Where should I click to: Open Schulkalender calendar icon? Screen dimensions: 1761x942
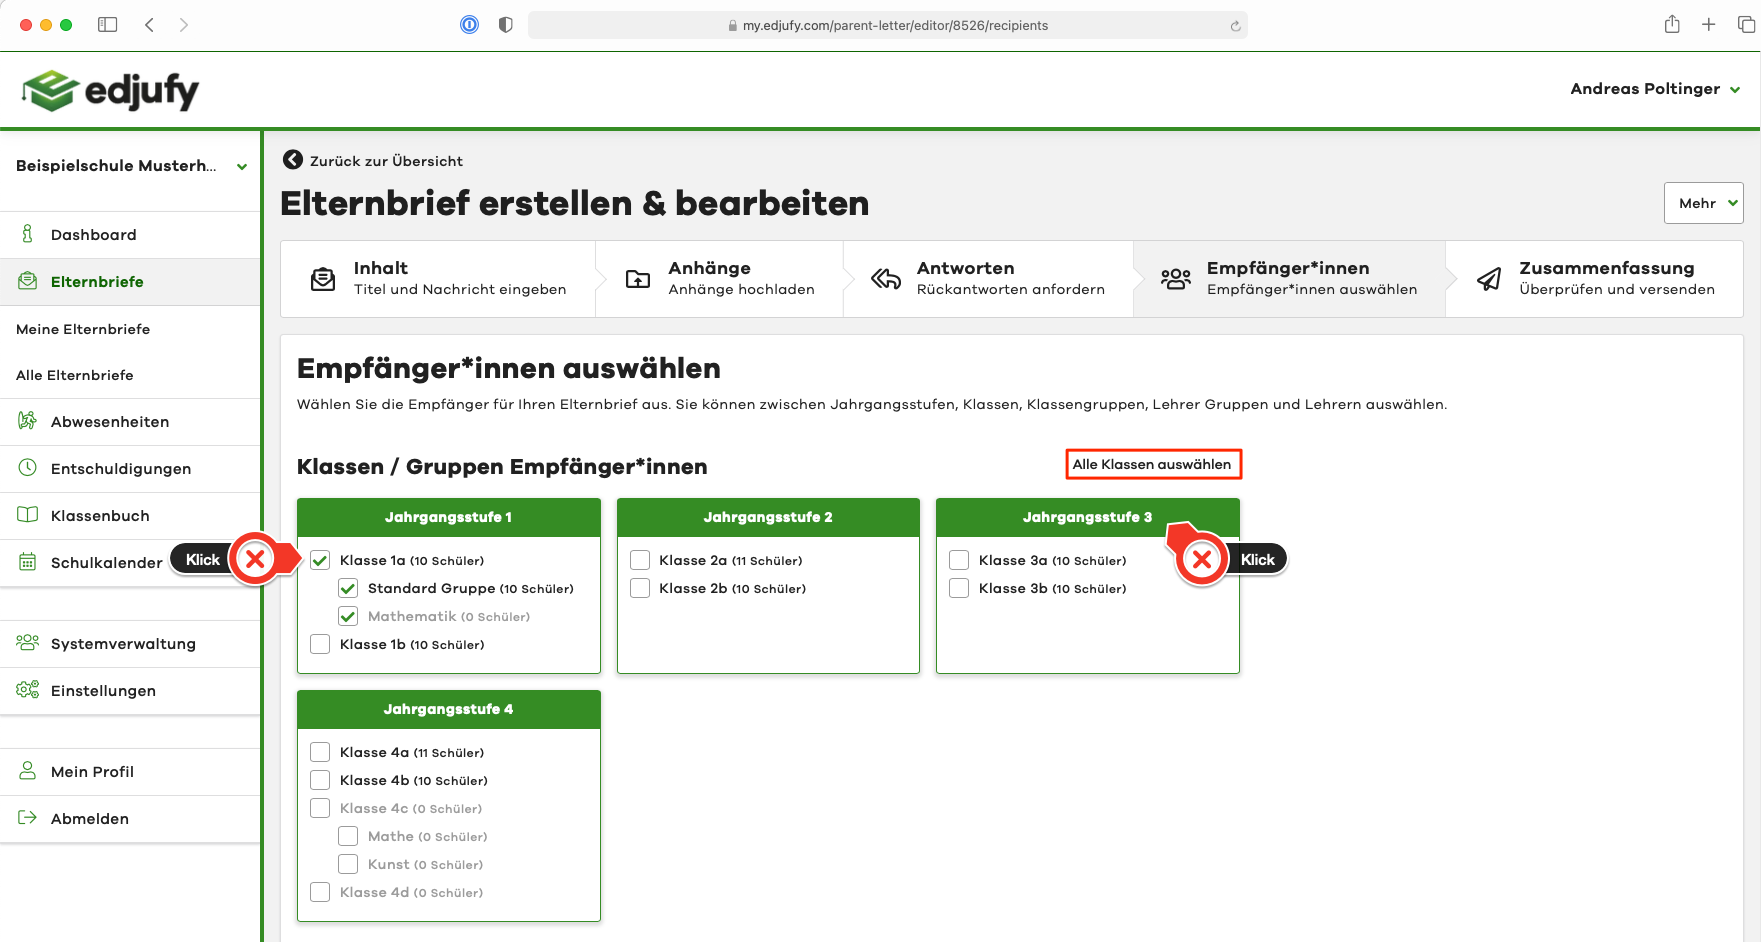28,562
